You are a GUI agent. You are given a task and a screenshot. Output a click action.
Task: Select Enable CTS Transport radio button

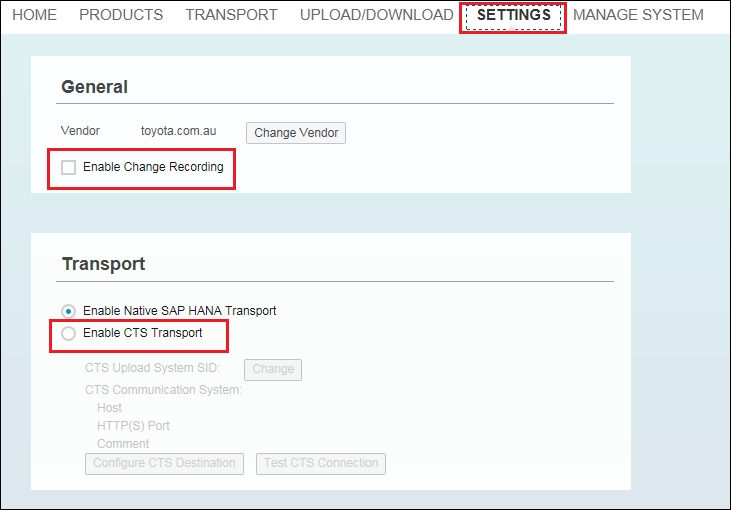pyautogui.click(x=69, y=333)
